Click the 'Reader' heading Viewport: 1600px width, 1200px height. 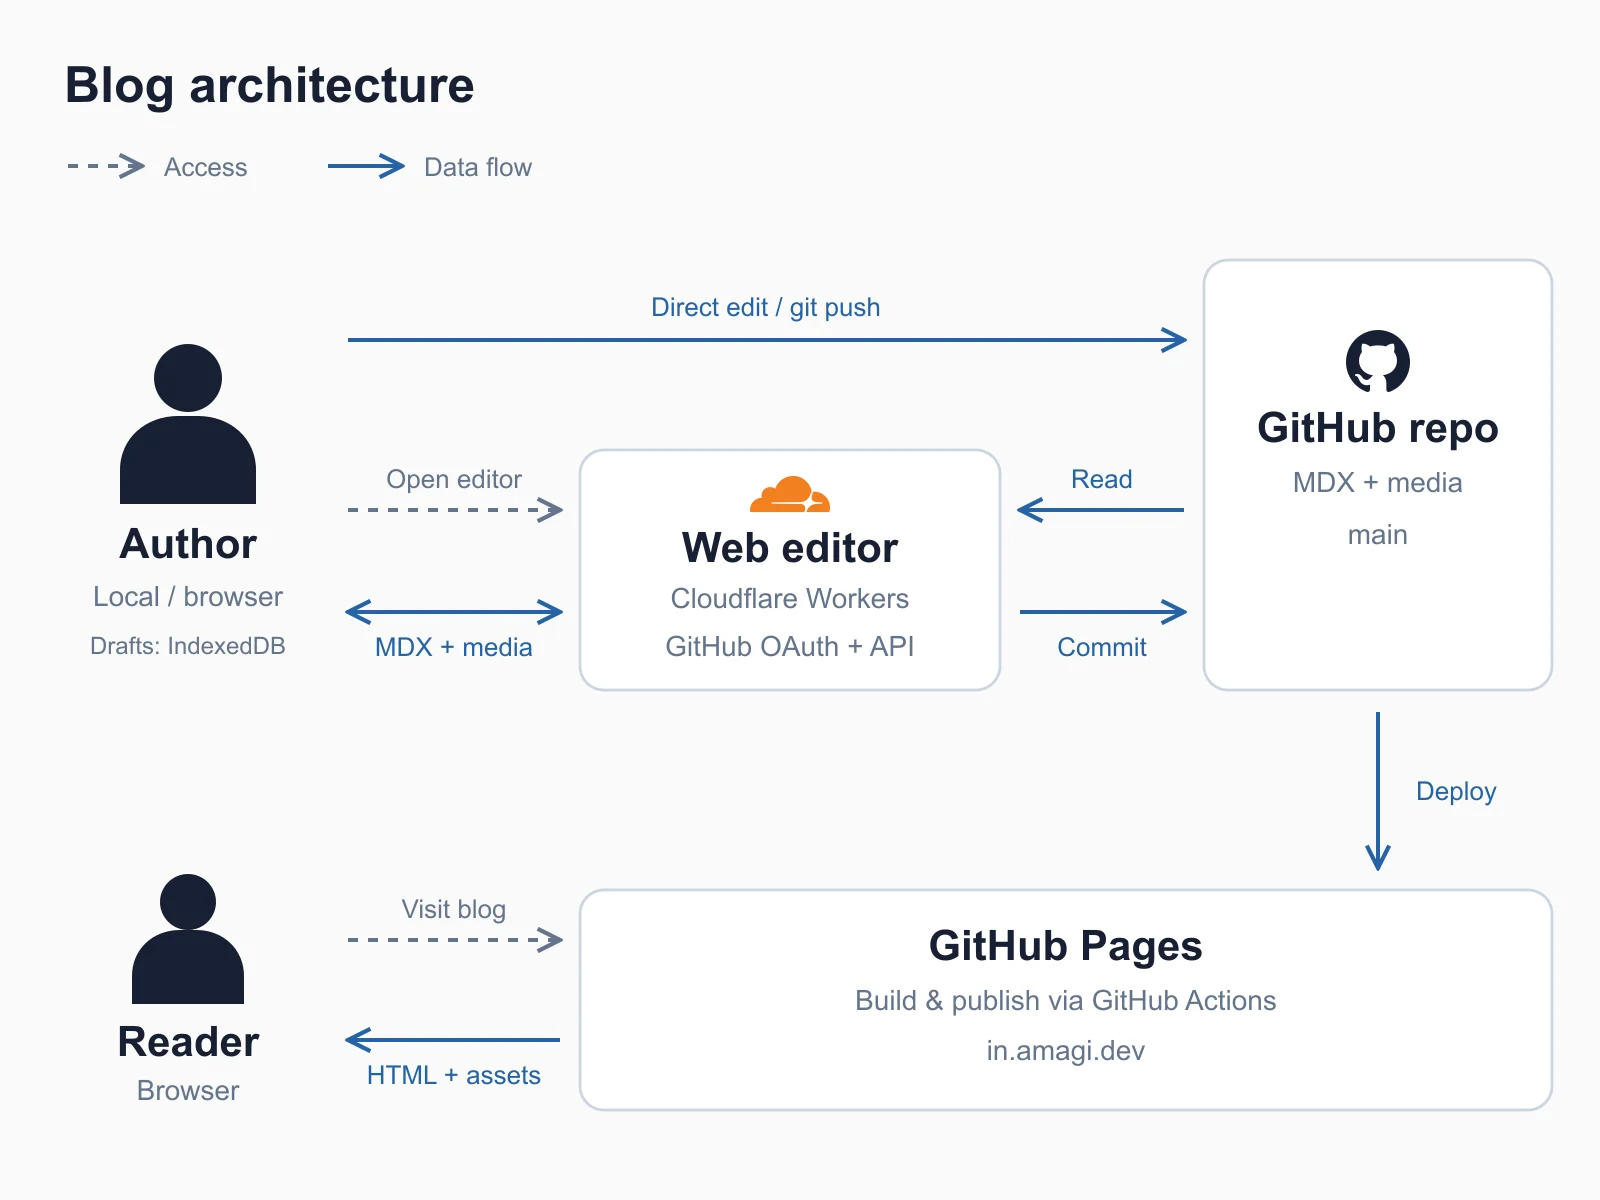pyautogui.click(x=188, y=1042)
